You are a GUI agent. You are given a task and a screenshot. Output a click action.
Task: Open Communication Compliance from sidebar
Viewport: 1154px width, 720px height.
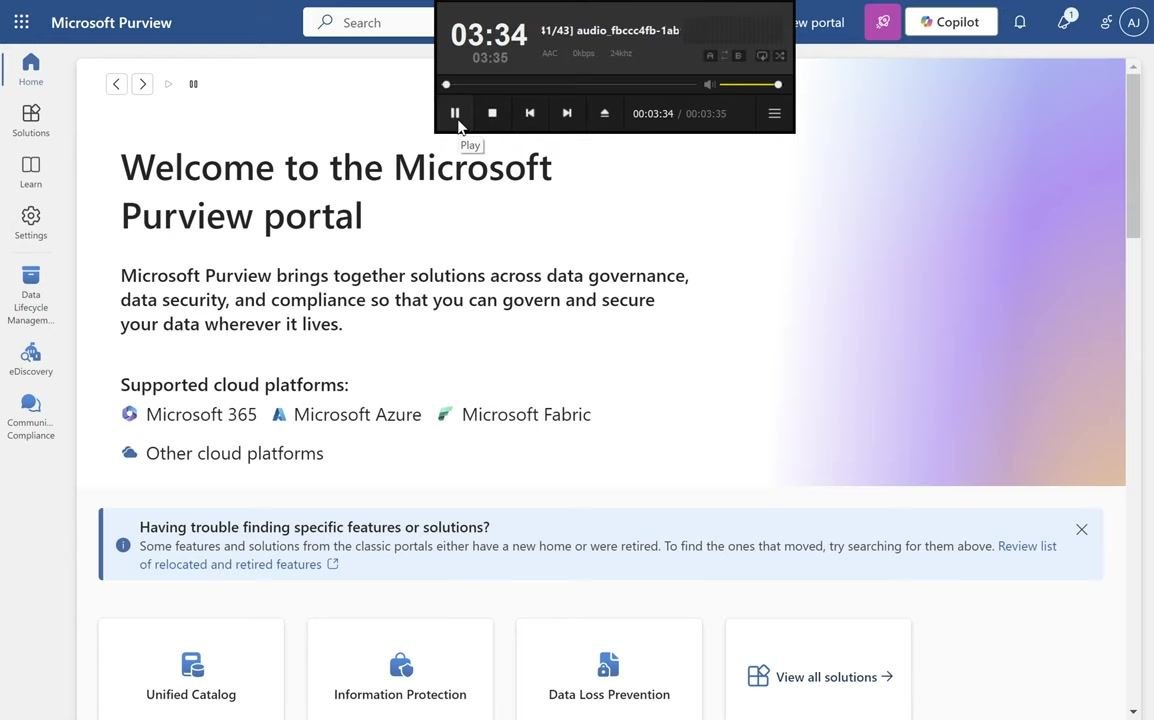[x=31, y=417]
